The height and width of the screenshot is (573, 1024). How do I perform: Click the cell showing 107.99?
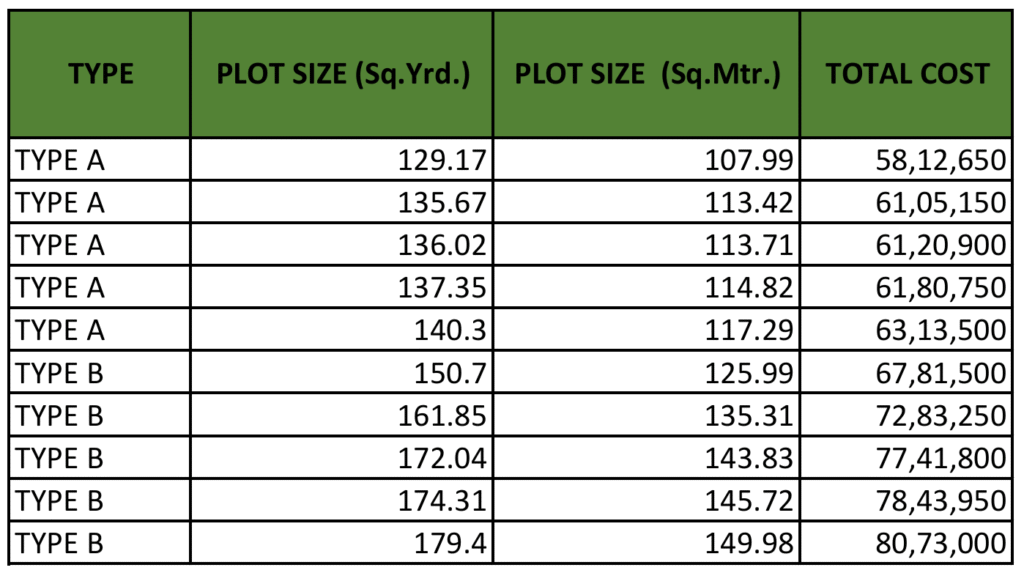click(x=647, y=159)
